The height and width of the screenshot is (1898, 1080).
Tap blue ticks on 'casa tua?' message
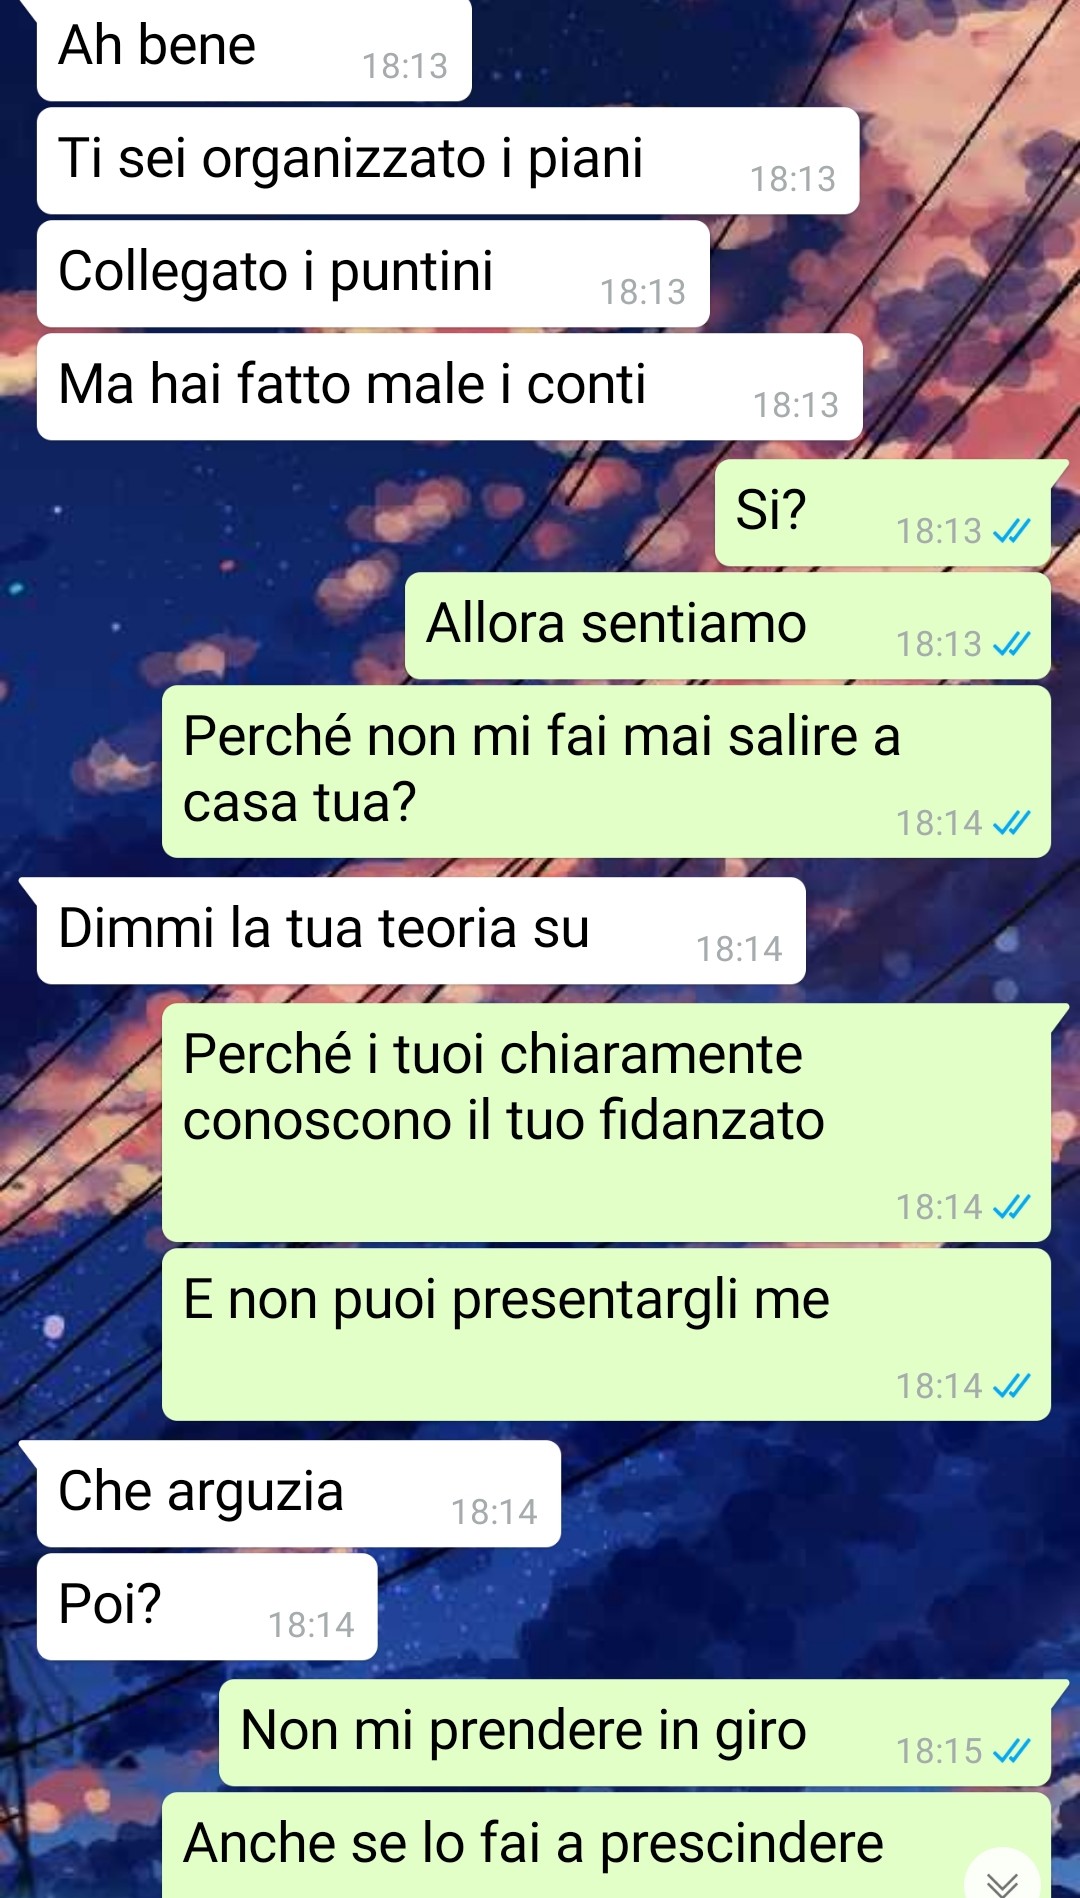1011,823
